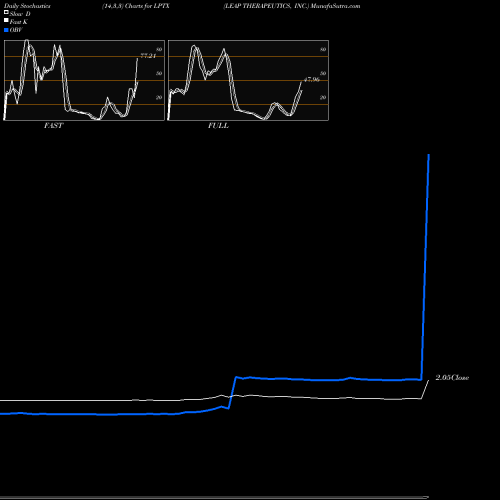The width and height of the screenshot is (500, 500).
Task: Click the FAST stochastic chart thumbnail
Action: tap(84, 80)
